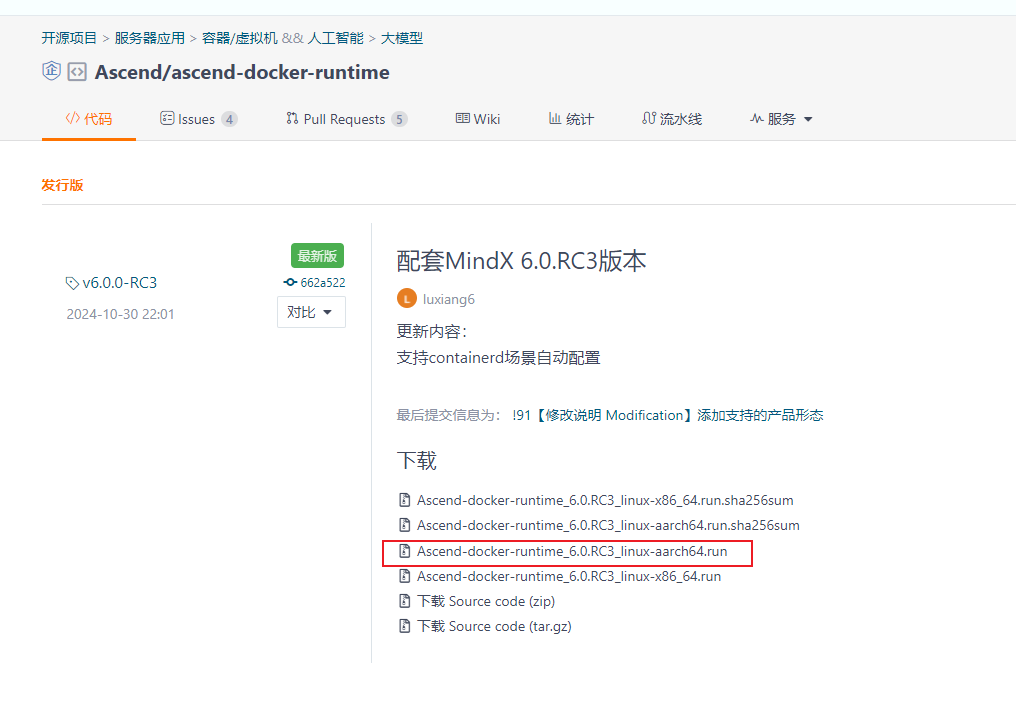Image resolution: width=1016 pixels, height=703 pixels.
Task: Go to 人工智能 breadcrumb
Action: [336, 38]
